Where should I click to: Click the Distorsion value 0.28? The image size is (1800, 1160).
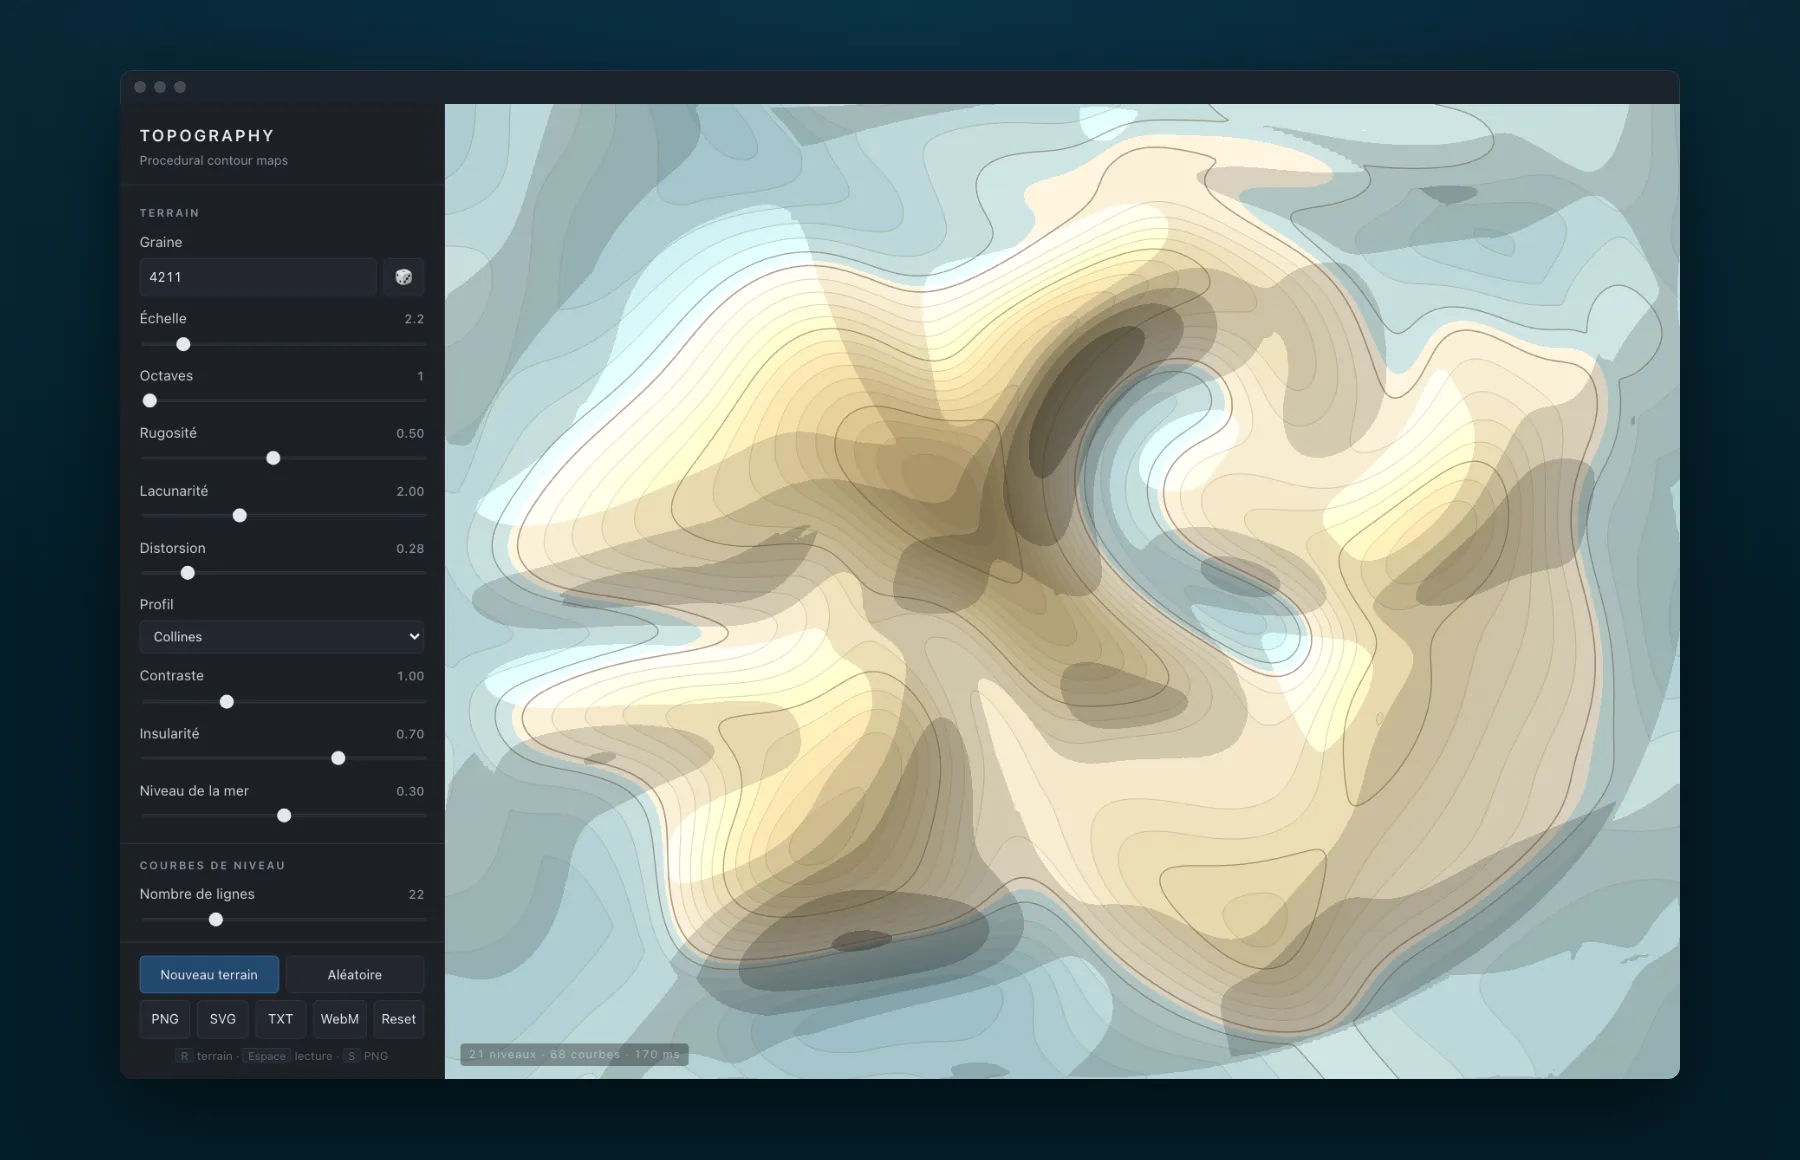(x=410, y=549)
